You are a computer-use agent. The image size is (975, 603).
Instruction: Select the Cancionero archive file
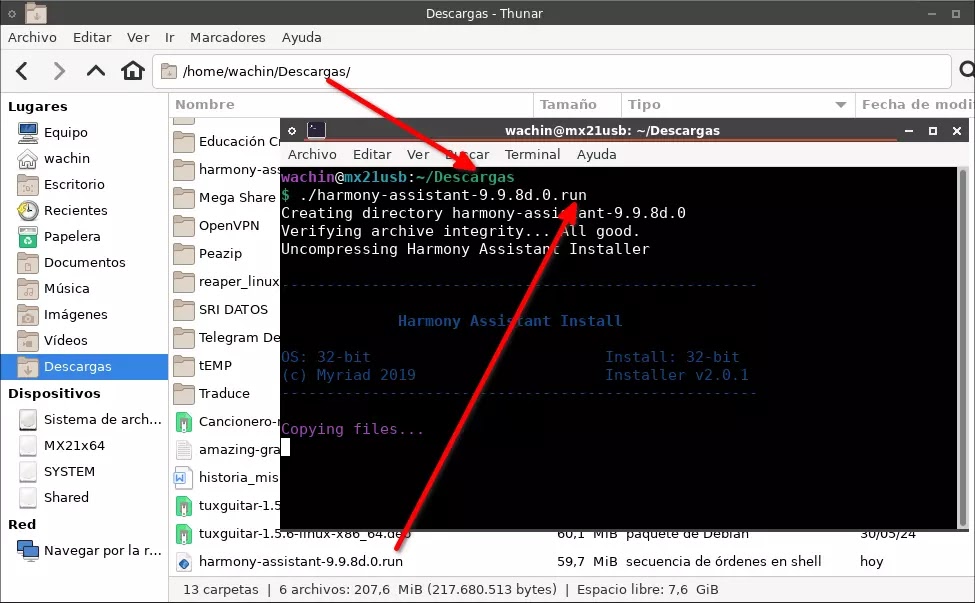(x=227, y=421)
